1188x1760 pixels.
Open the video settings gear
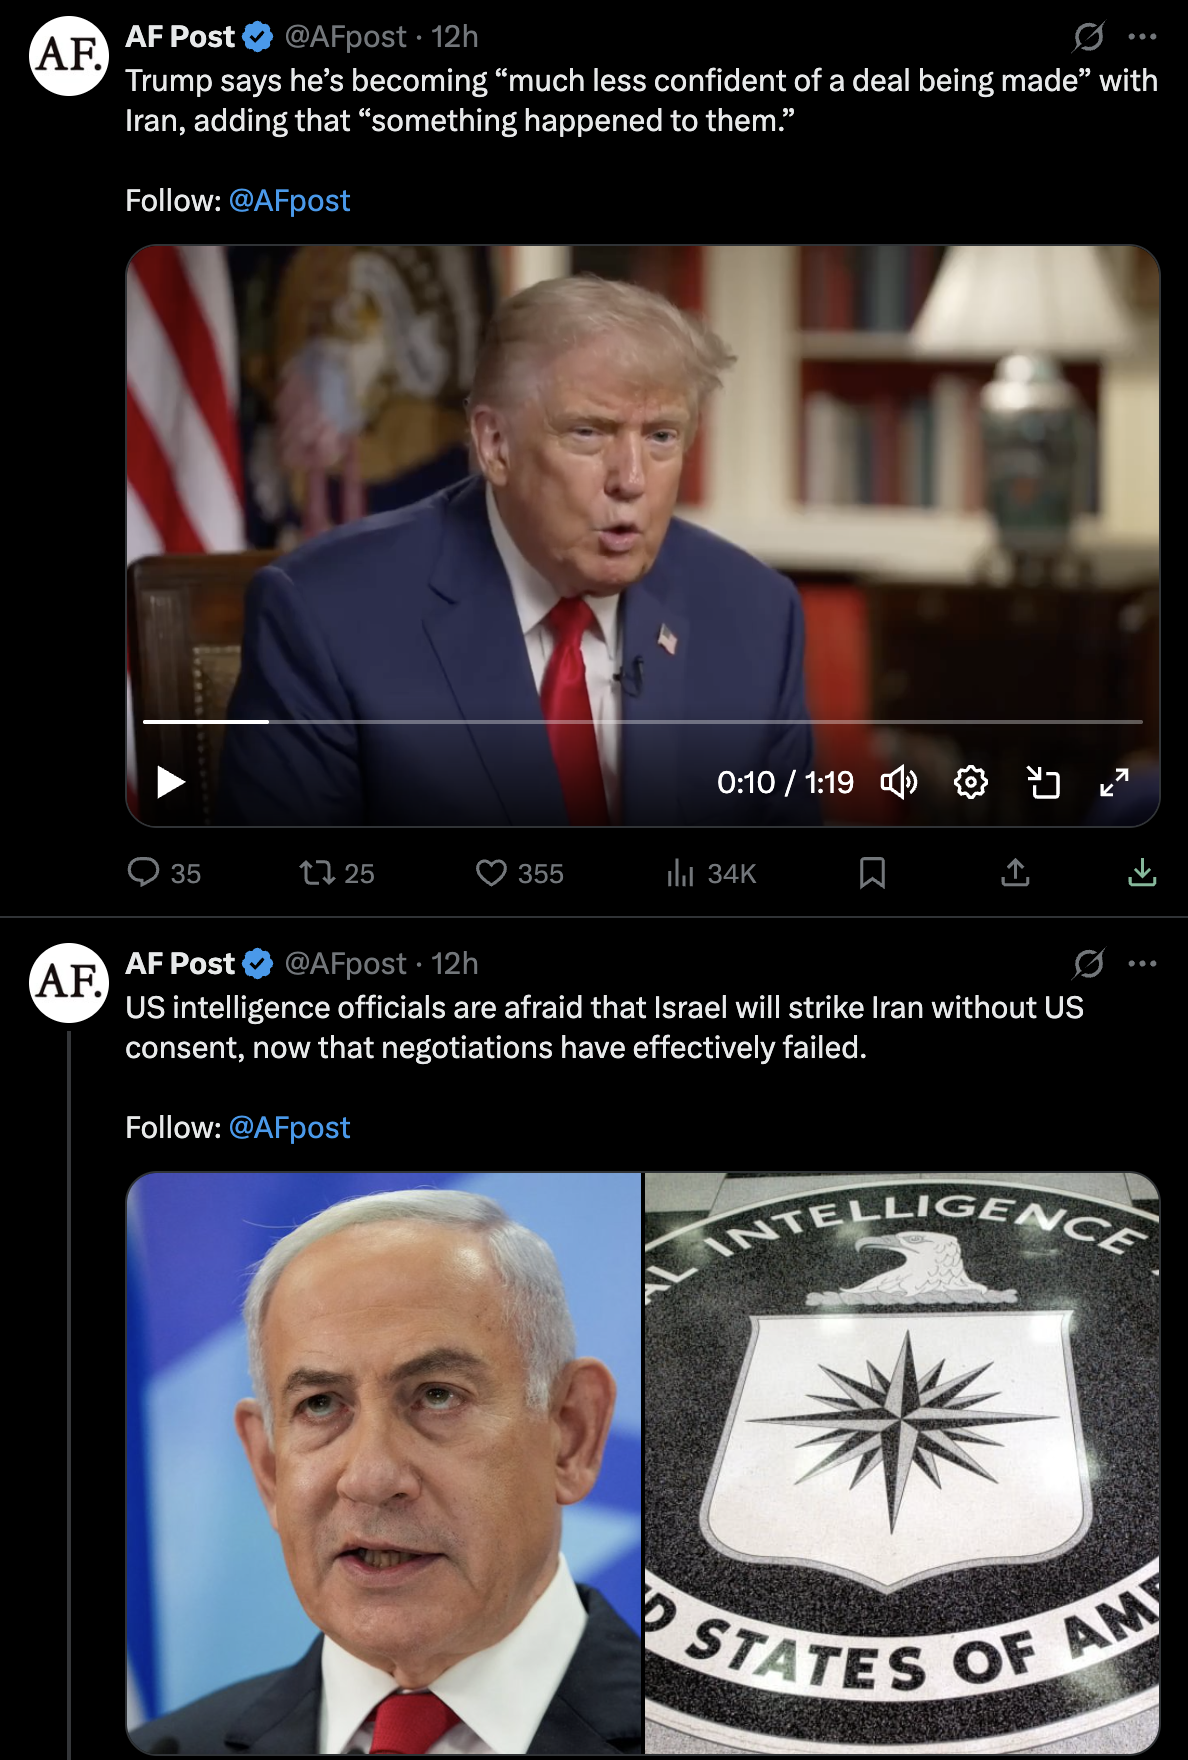point(971,782)
